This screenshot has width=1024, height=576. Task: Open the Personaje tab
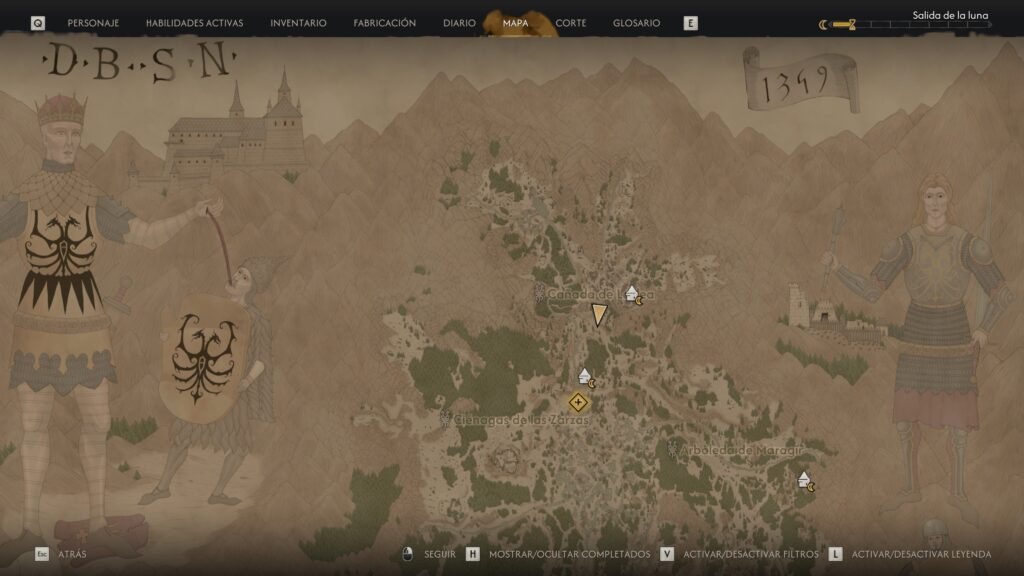[93, 23]
